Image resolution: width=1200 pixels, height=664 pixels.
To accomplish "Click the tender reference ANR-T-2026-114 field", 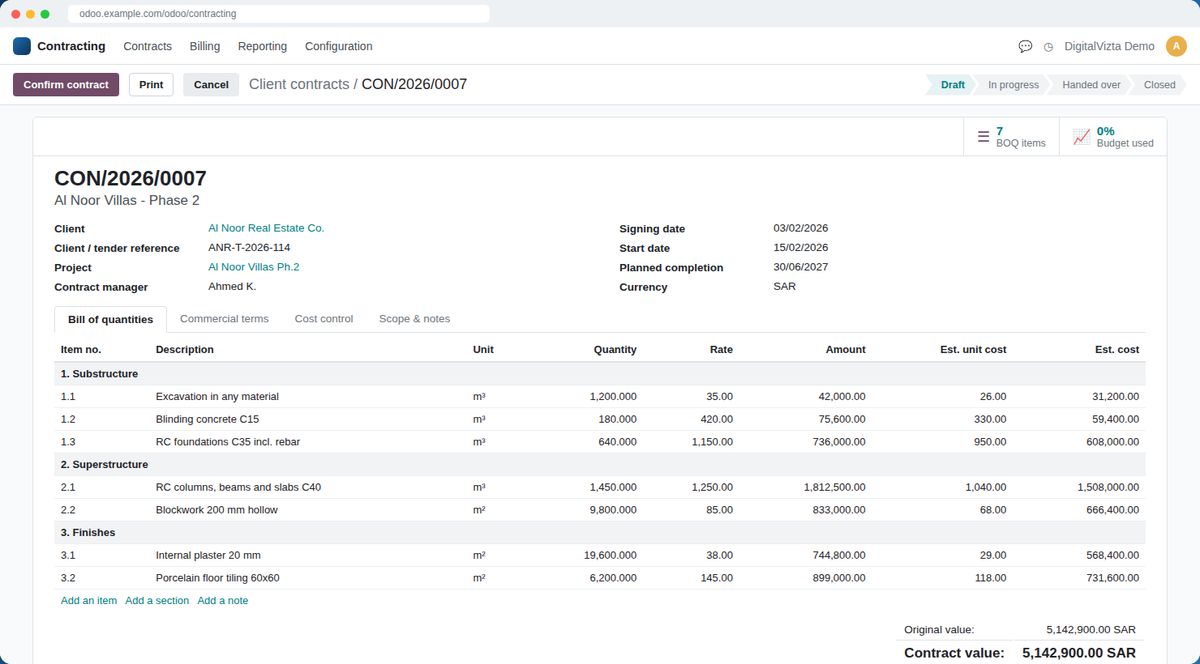I will click(x=249, y=248).
